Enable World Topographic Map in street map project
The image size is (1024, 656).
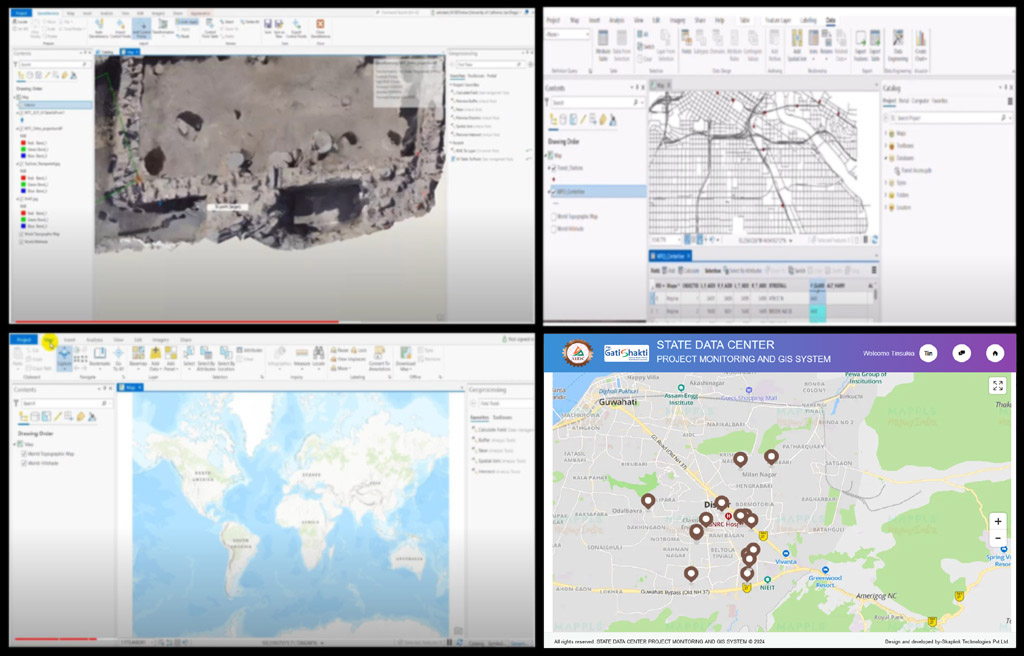553,216
